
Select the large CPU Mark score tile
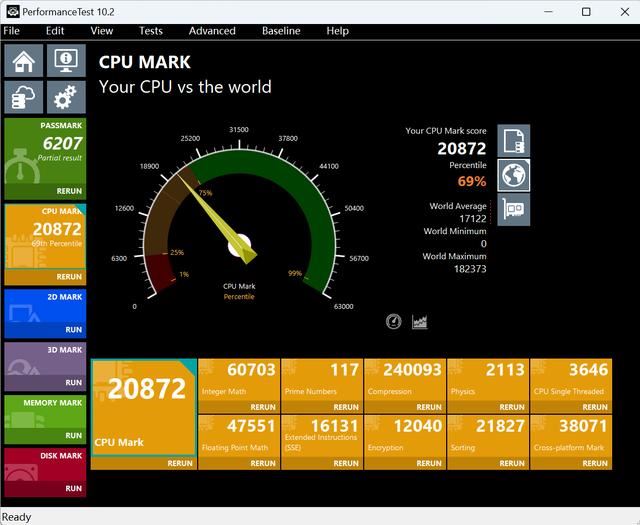(x=145, y=408)
